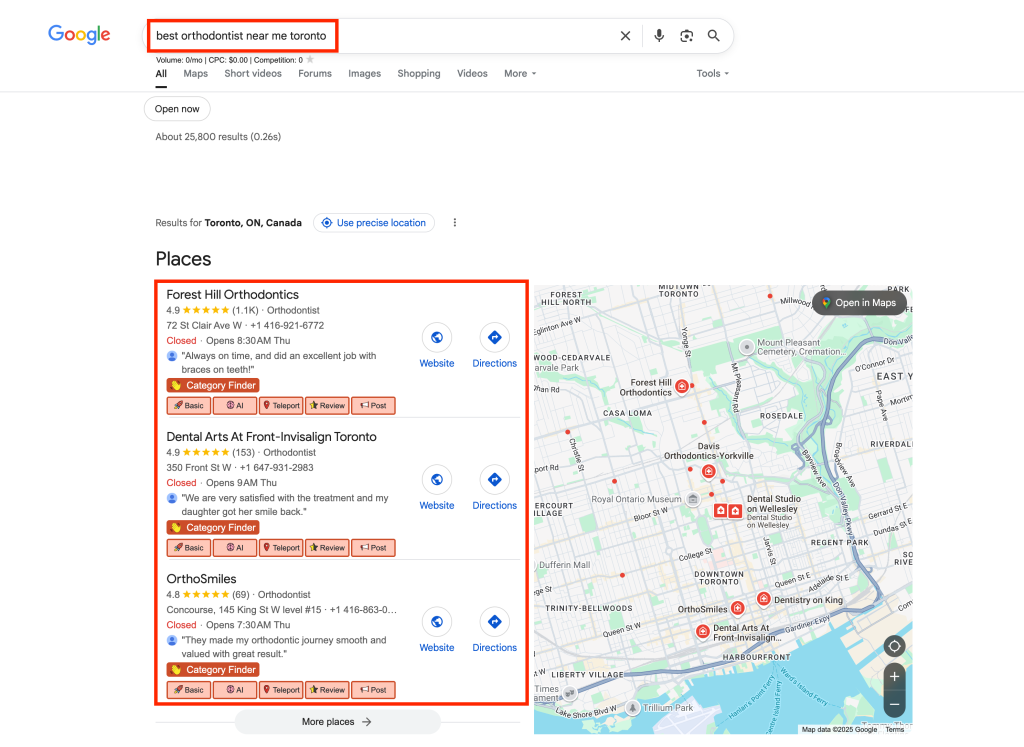Screen dimensions: 1024x747
Task: Expand the Tools dropdown
Action: (x=712, y=74)
